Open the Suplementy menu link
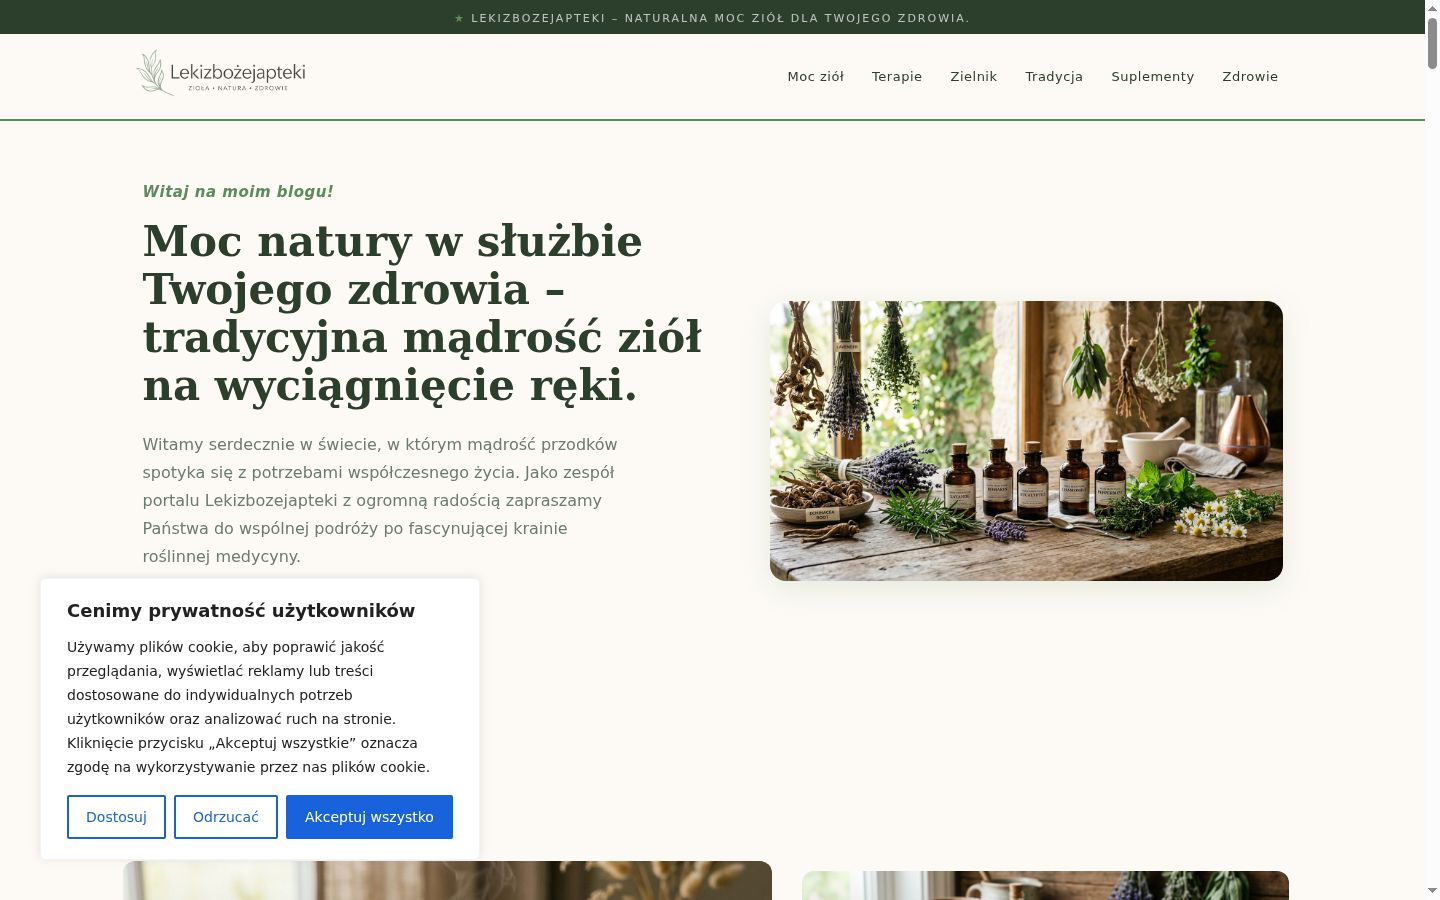 [x=1152, y=77]
